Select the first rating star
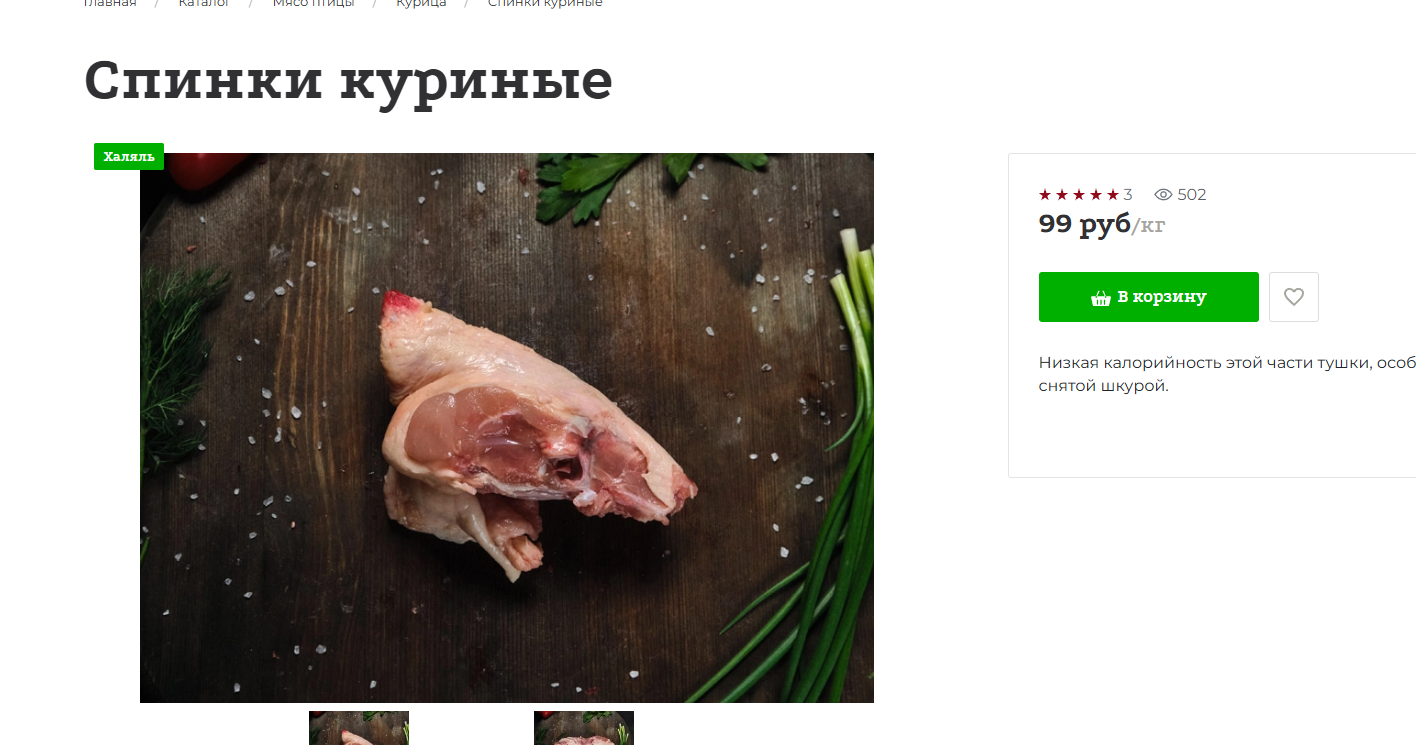This screenshot has height=745, width=1416. pyautogui.click(x=1045, y=195)
